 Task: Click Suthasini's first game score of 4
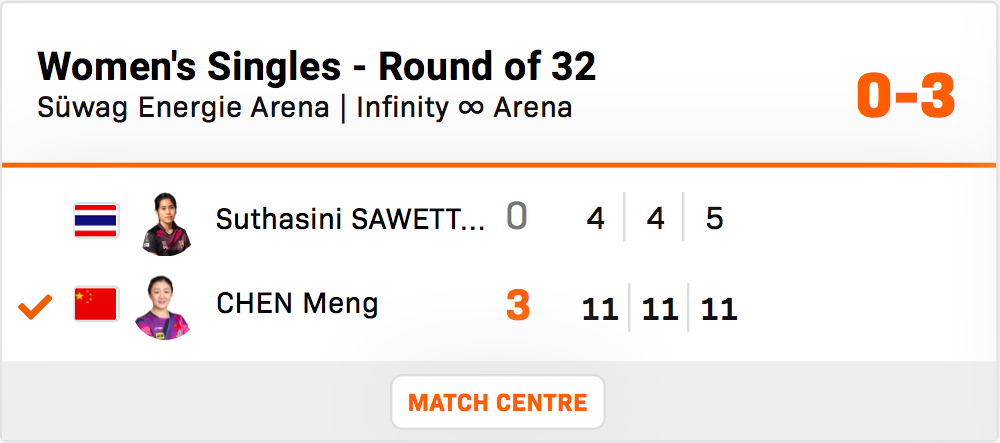tap(596, 219)
